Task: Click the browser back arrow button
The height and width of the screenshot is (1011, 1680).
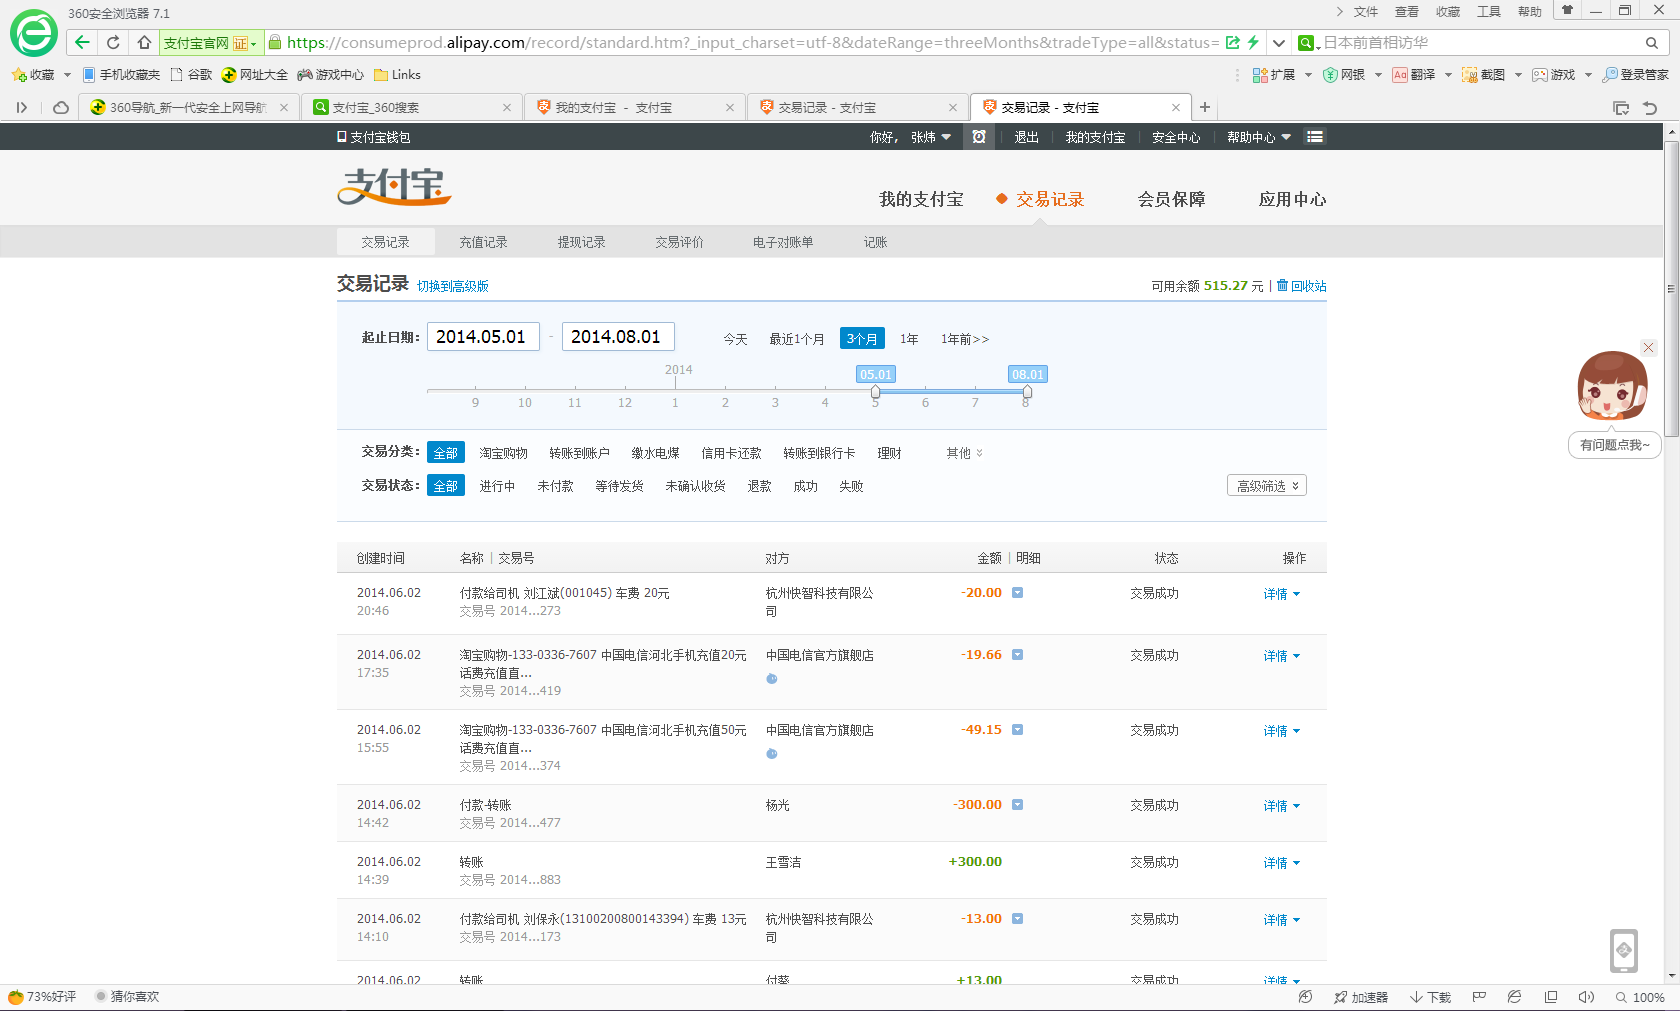Action: pyautogui.click(x=82, y=42)
